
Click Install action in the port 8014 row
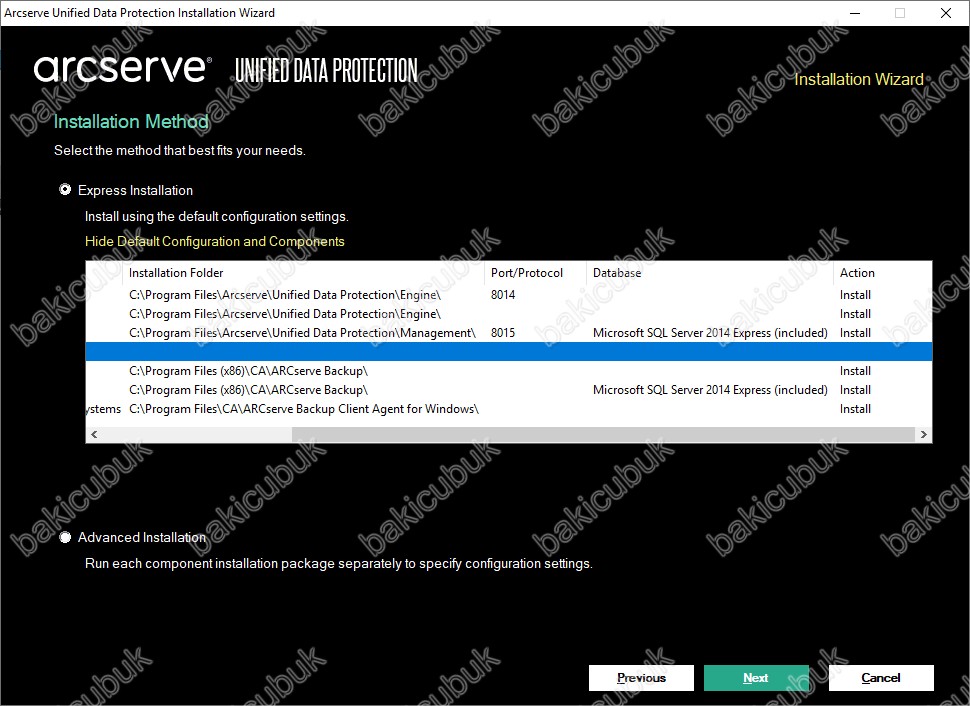pos(855,295)
